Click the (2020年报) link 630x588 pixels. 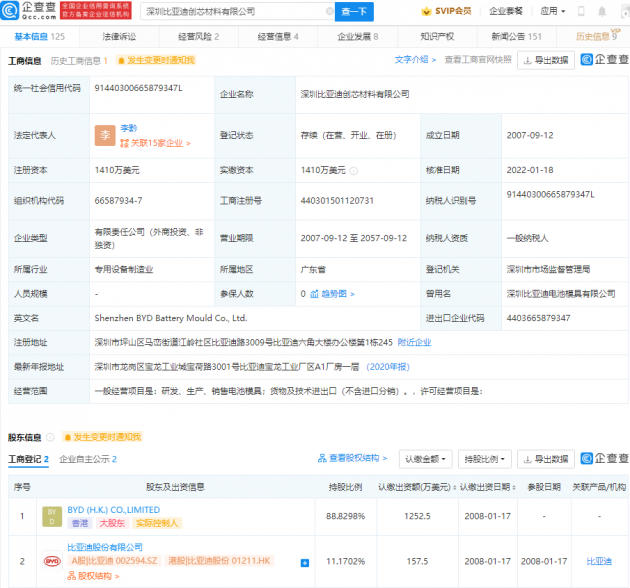388,367
